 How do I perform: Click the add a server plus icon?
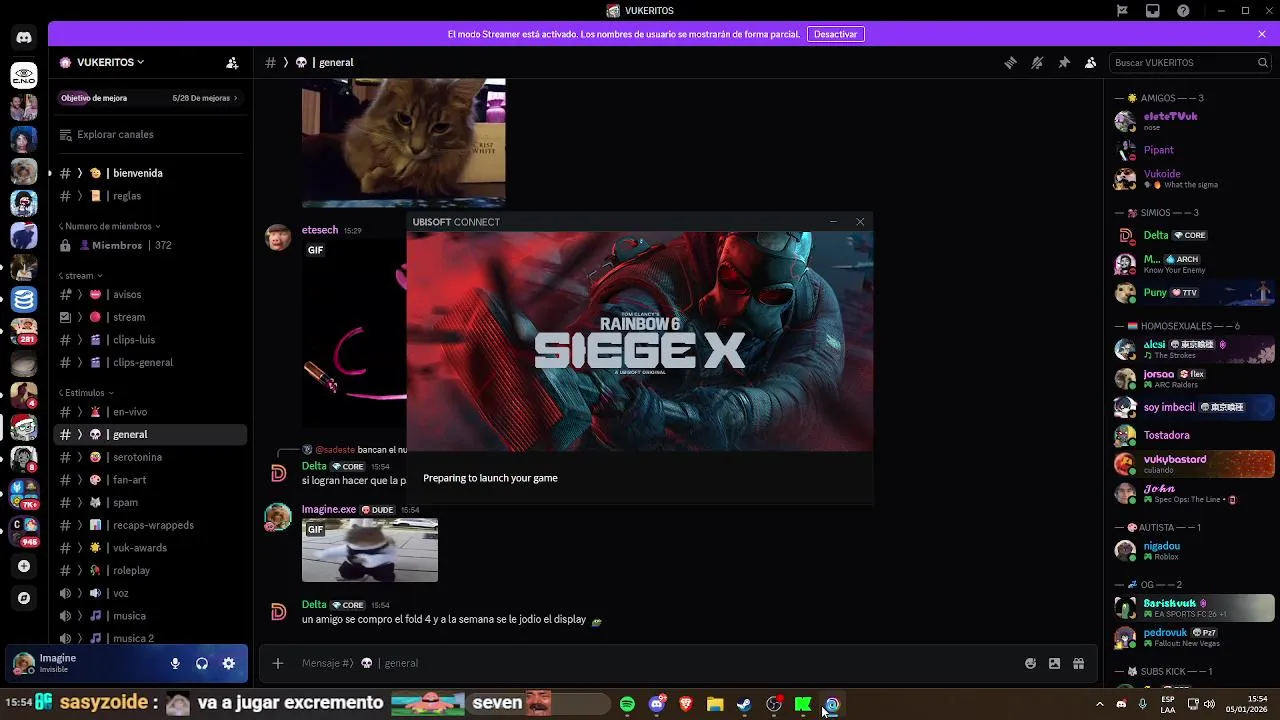click(x=24, y=566)
